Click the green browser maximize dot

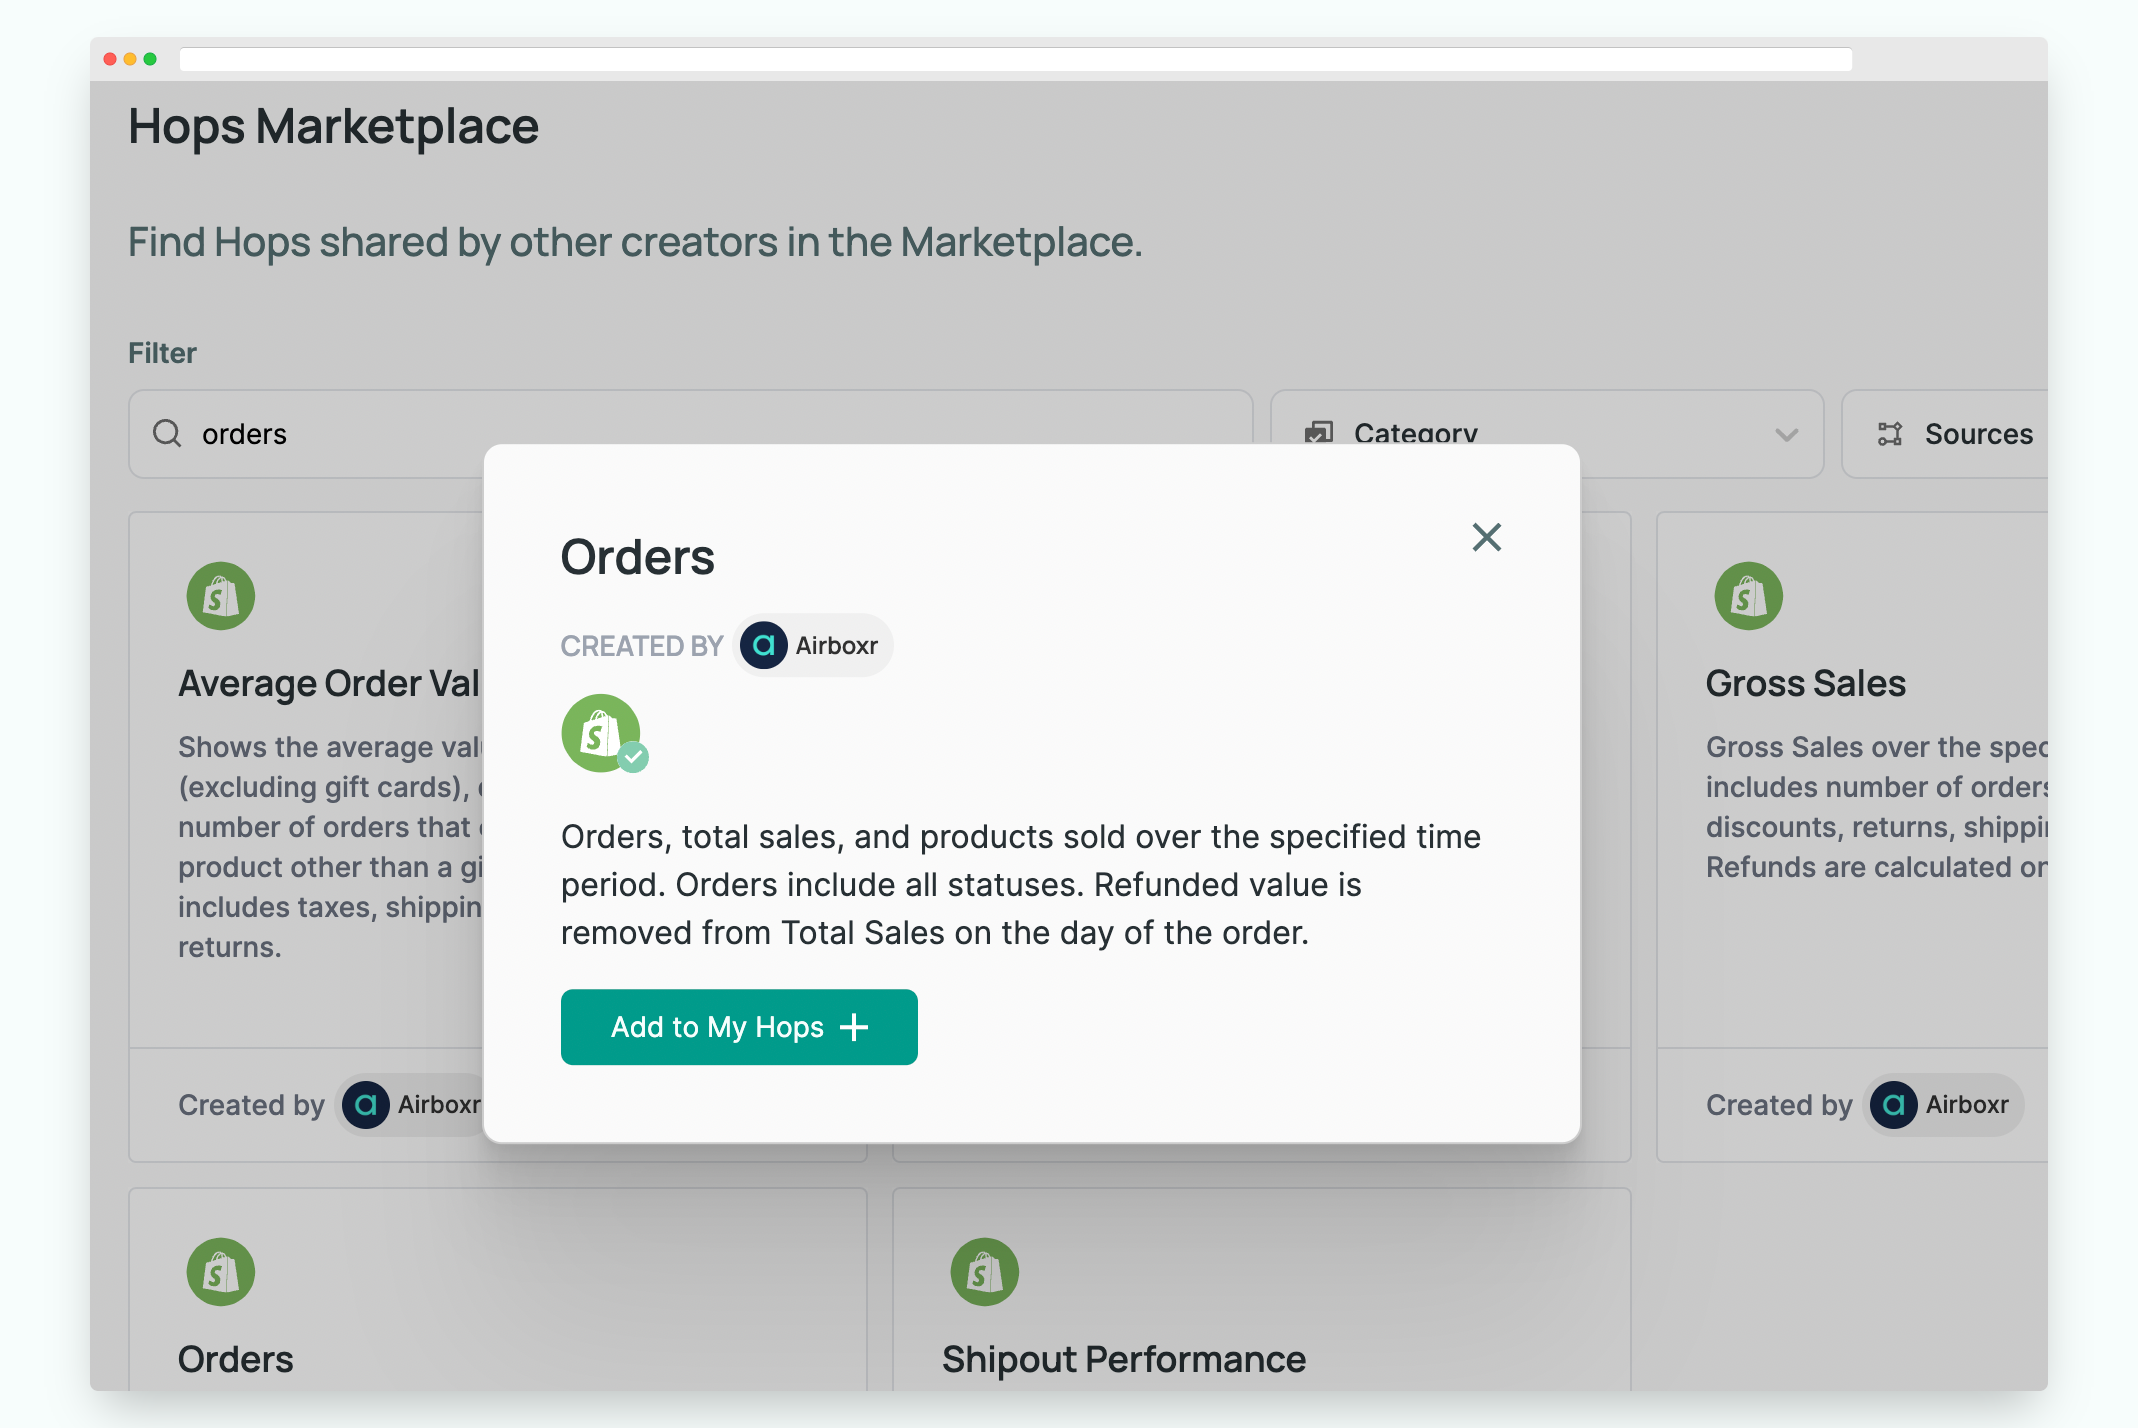[150, 59]
